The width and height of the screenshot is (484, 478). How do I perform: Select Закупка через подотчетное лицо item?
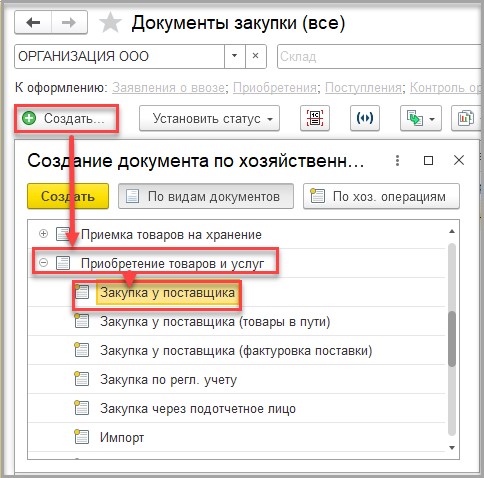click(198, 408)
